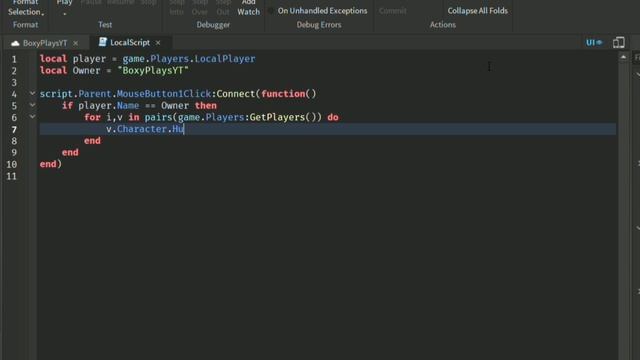Screen dimensions: 640x360
Task: Close the BoxyPlaysYT tab
Action: 76,43
